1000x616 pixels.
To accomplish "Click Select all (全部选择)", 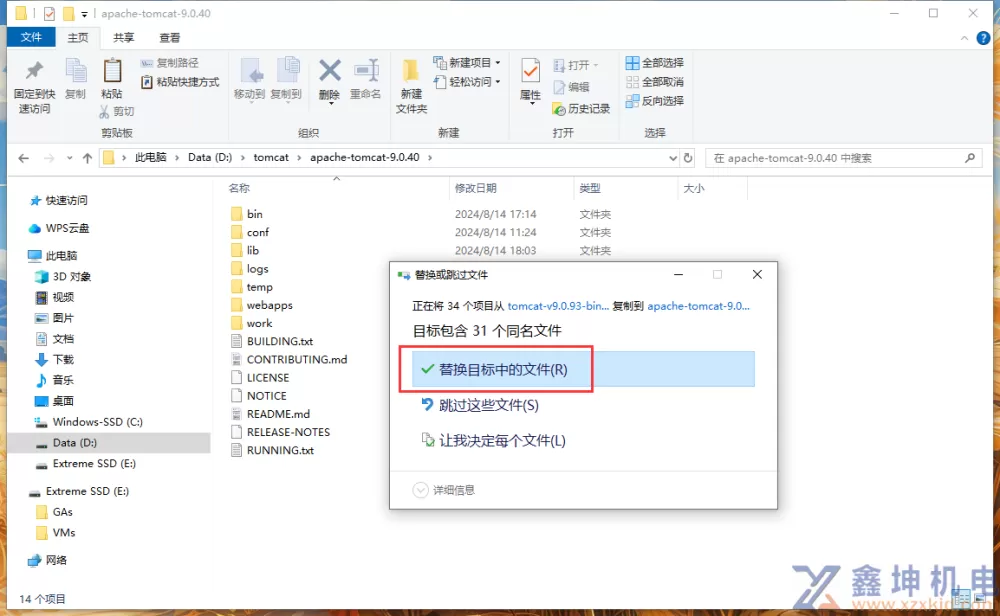I will pos(655,62).
